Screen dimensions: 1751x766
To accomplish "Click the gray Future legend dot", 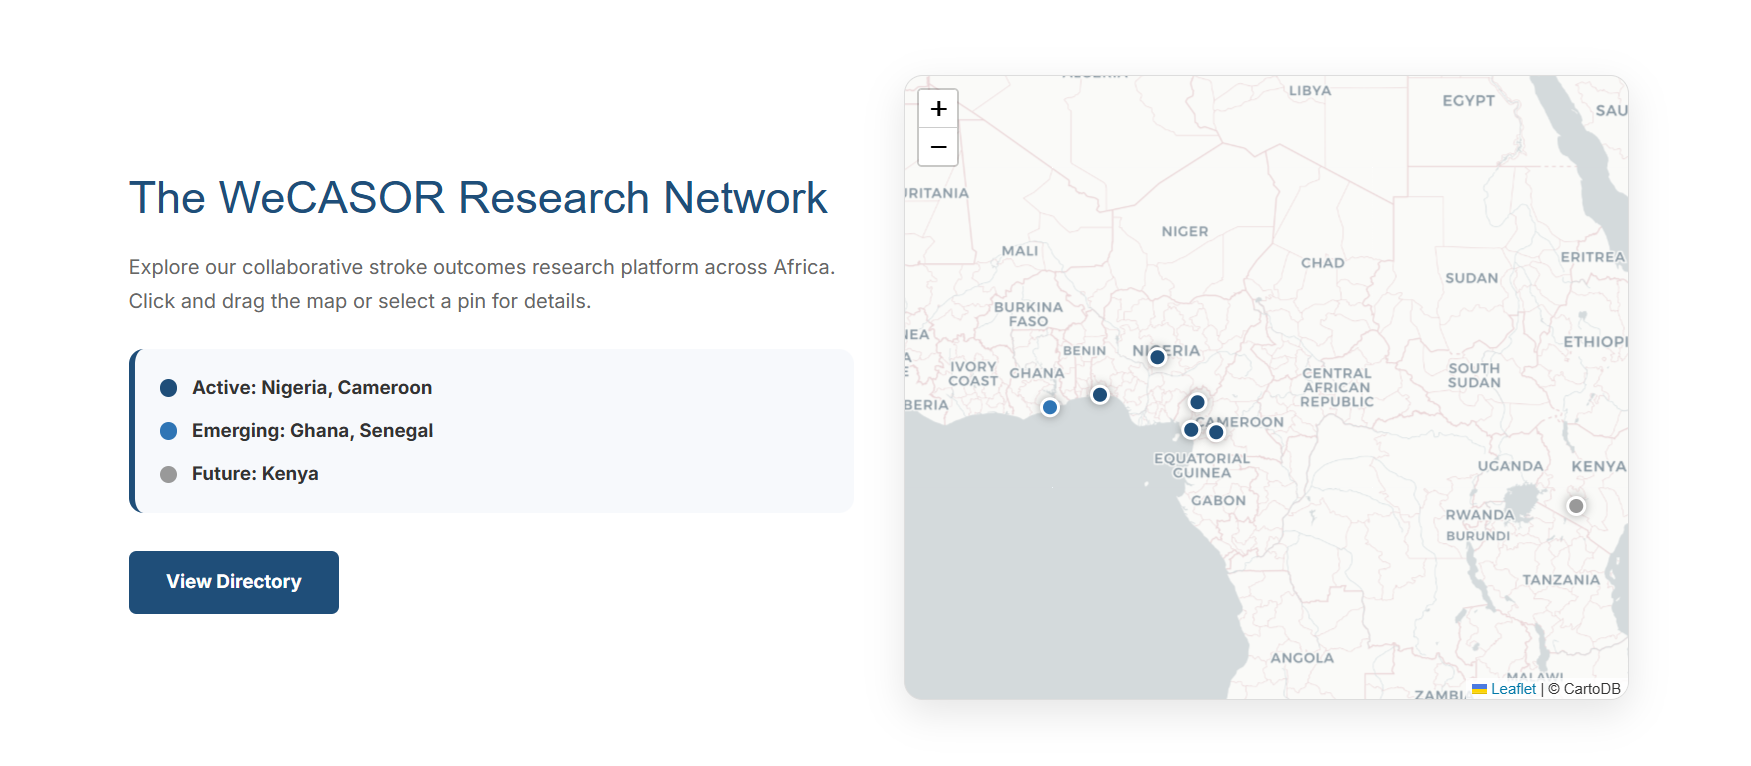I will tap(169, 474).
